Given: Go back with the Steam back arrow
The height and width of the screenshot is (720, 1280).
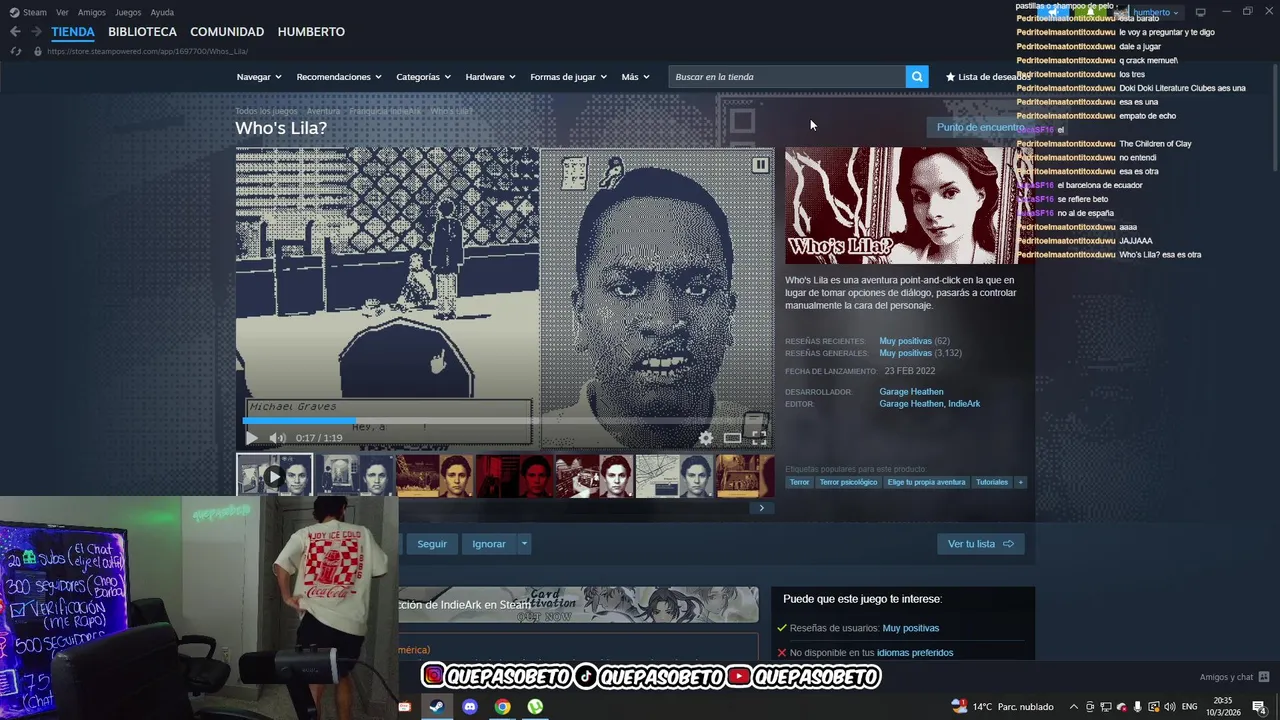Looking at the screenshot, I should (15, 32).
